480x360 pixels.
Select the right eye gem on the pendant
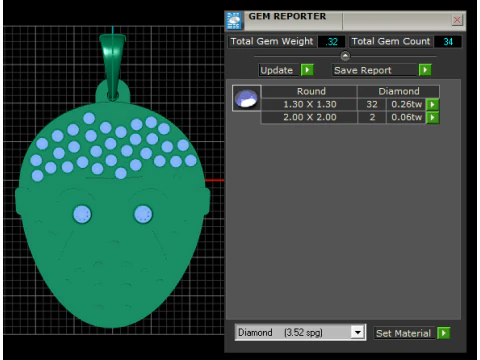tap(143, 214)
